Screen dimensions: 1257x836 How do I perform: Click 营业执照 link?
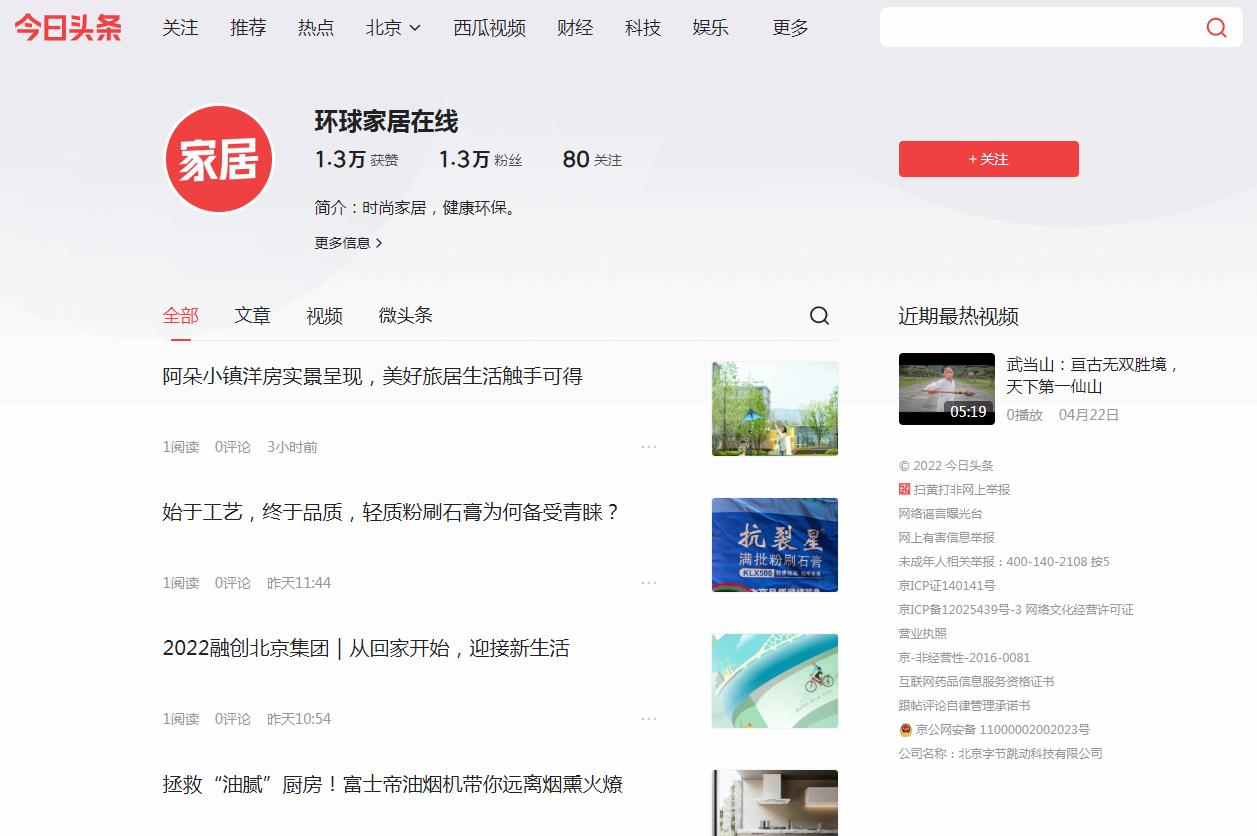[x=922, y=634]
